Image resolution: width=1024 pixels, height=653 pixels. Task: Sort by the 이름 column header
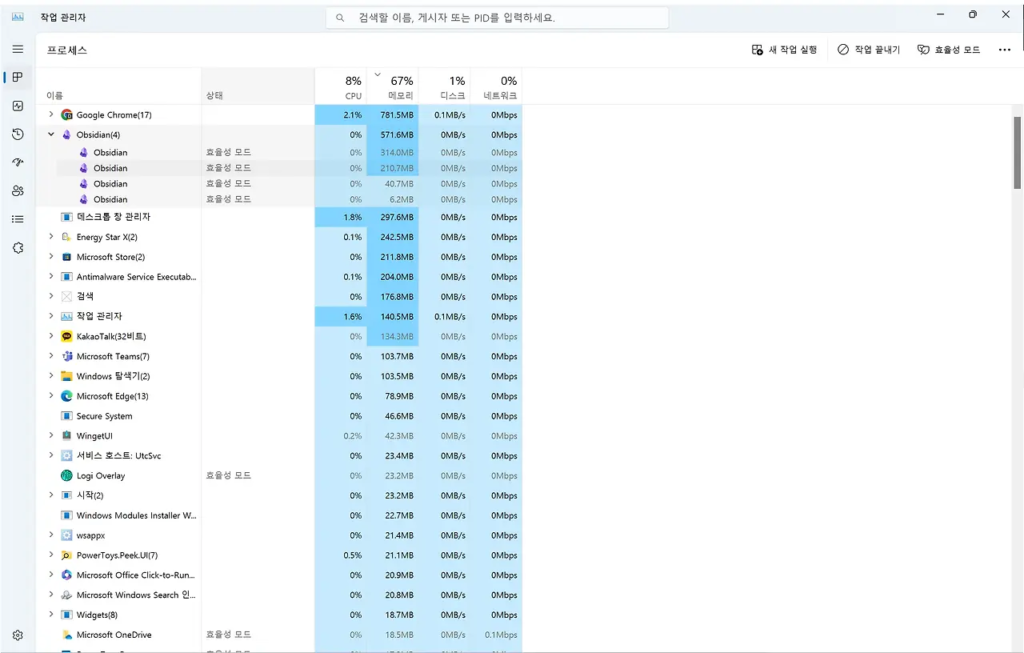click(118, 86)
